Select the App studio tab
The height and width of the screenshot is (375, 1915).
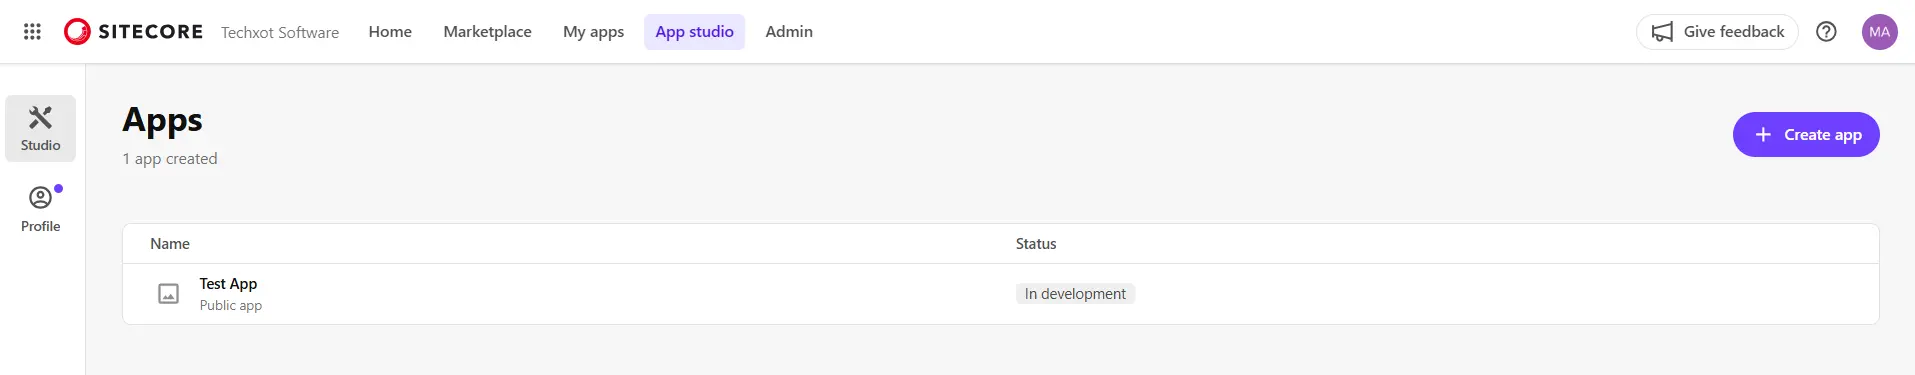pos(694,32)
